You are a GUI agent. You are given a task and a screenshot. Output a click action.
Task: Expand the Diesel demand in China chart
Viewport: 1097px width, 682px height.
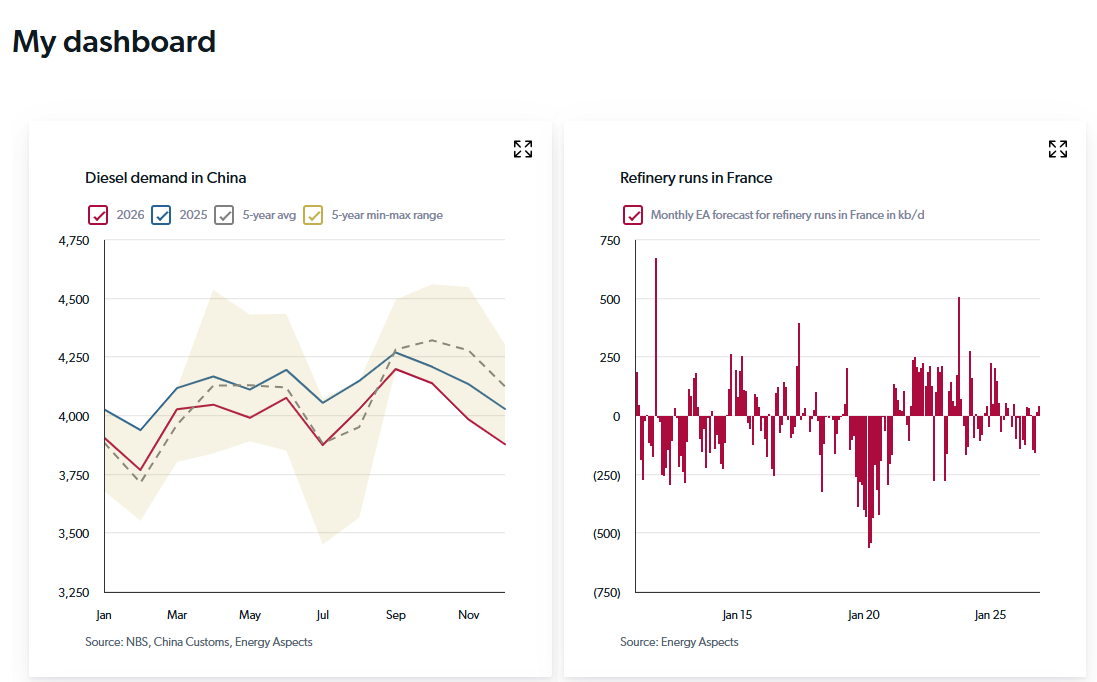522,149
